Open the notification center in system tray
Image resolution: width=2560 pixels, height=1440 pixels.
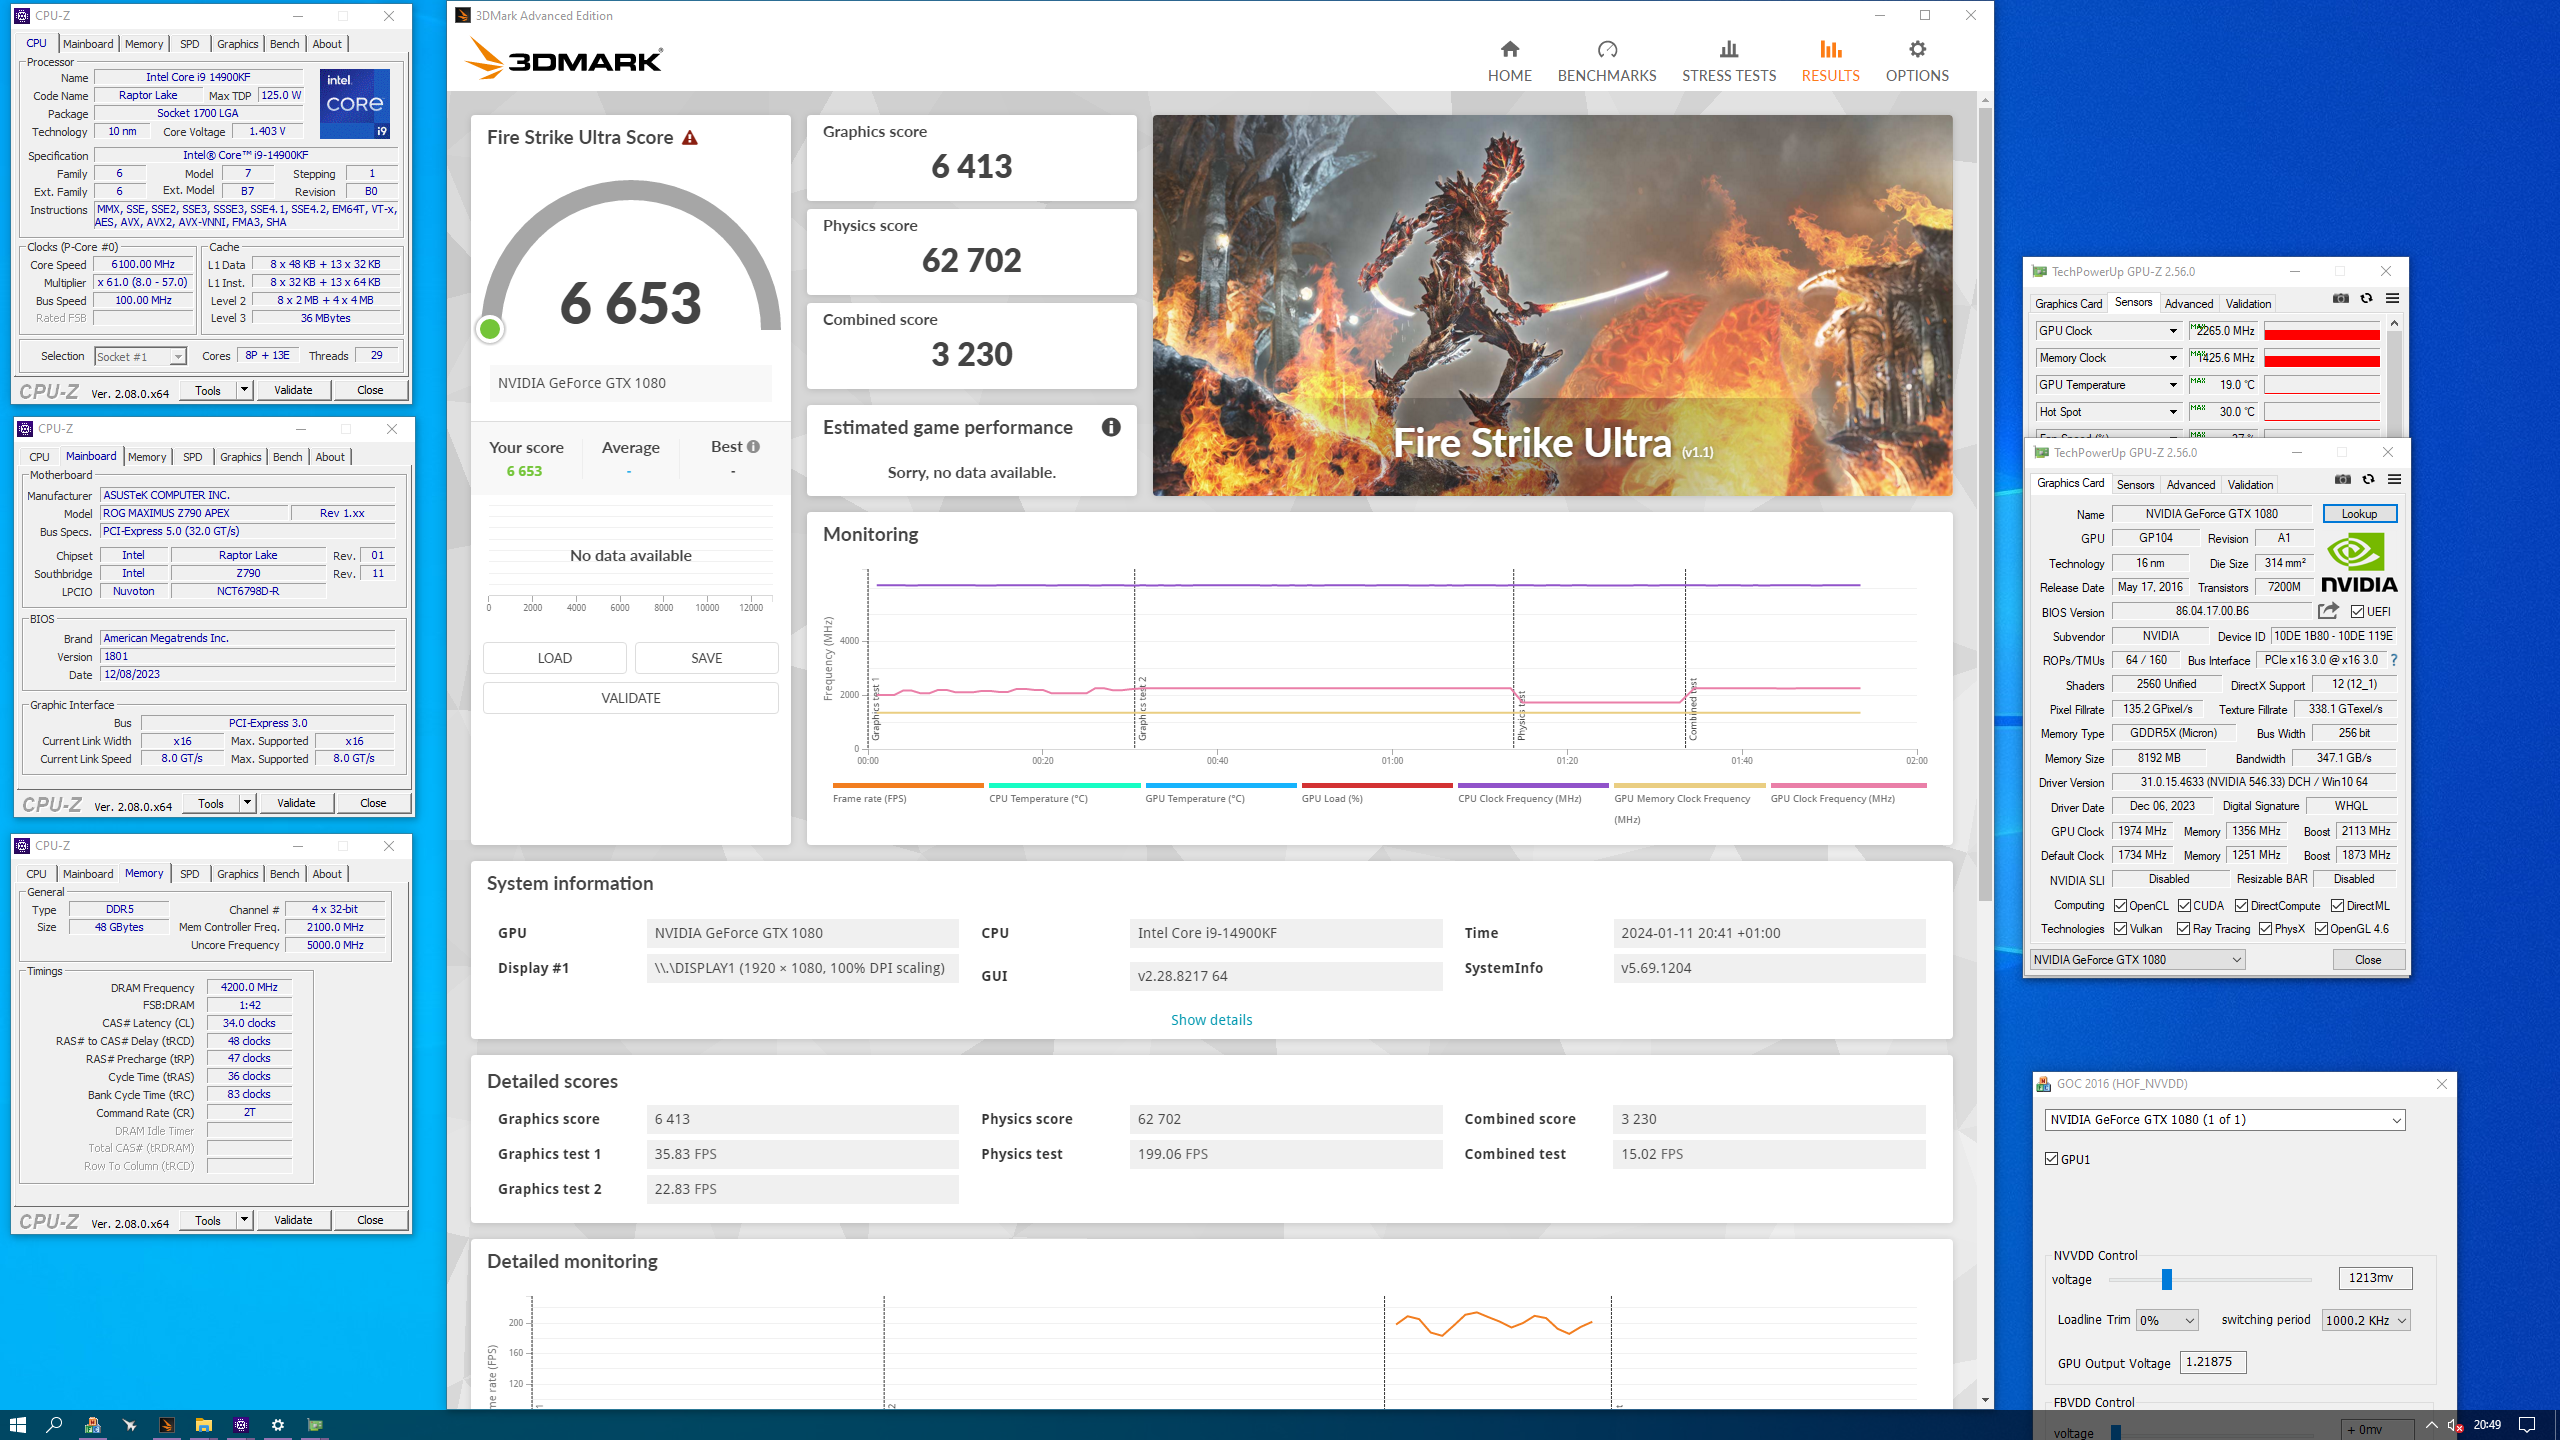click(2527, 1425)
